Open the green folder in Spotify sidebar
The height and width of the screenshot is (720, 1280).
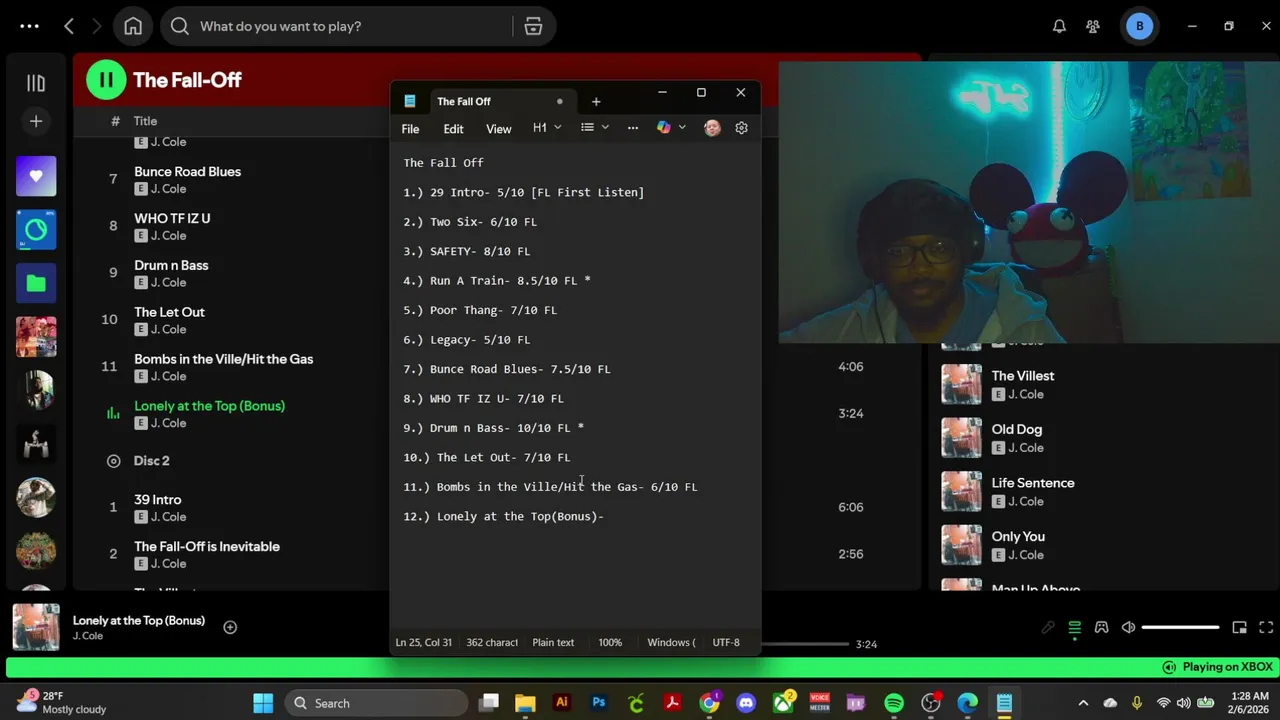click(x=36, y=283)
